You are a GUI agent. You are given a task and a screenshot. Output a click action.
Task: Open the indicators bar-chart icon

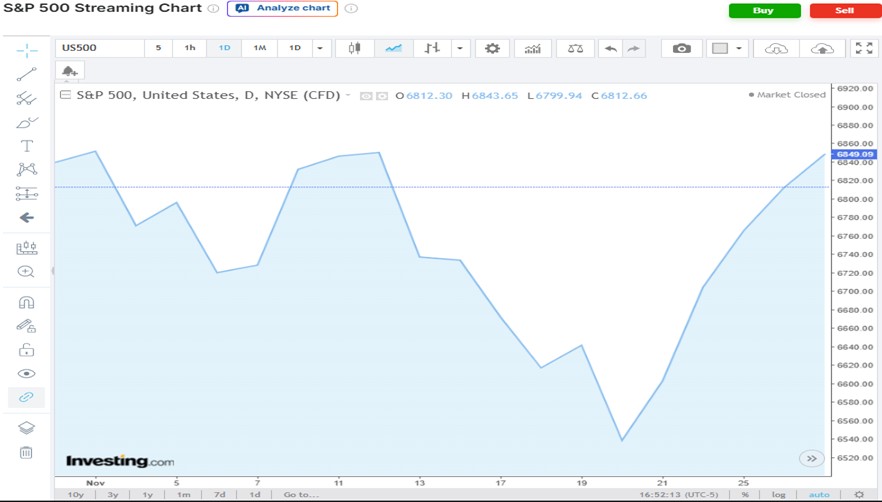click(533, 48)
